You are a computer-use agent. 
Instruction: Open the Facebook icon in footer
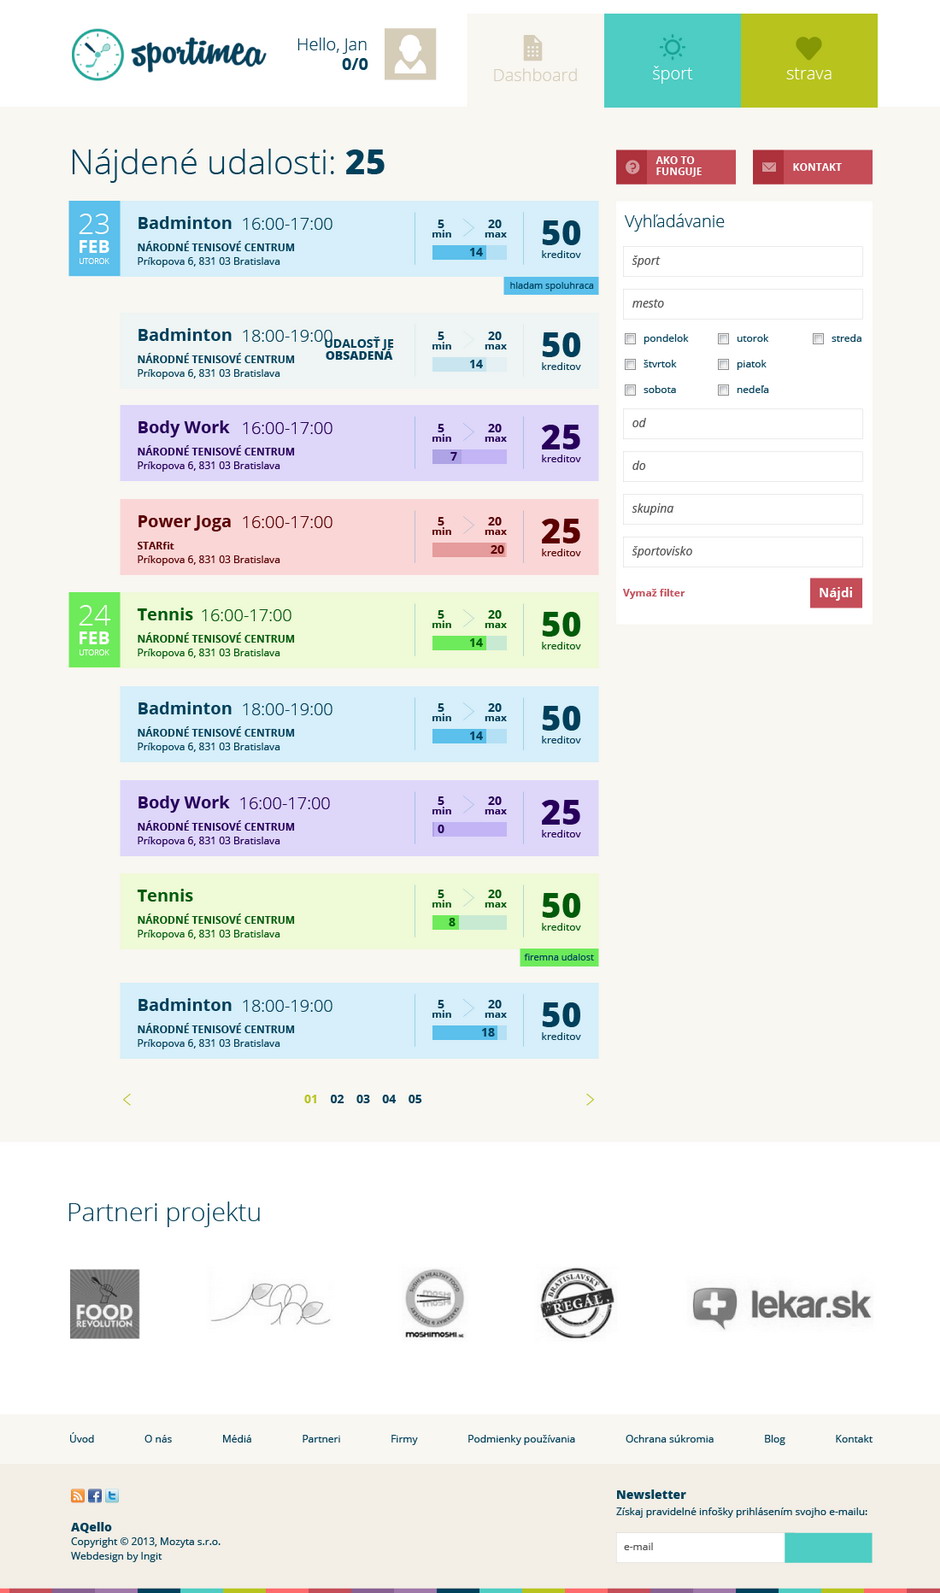[x=95, y=1496]
